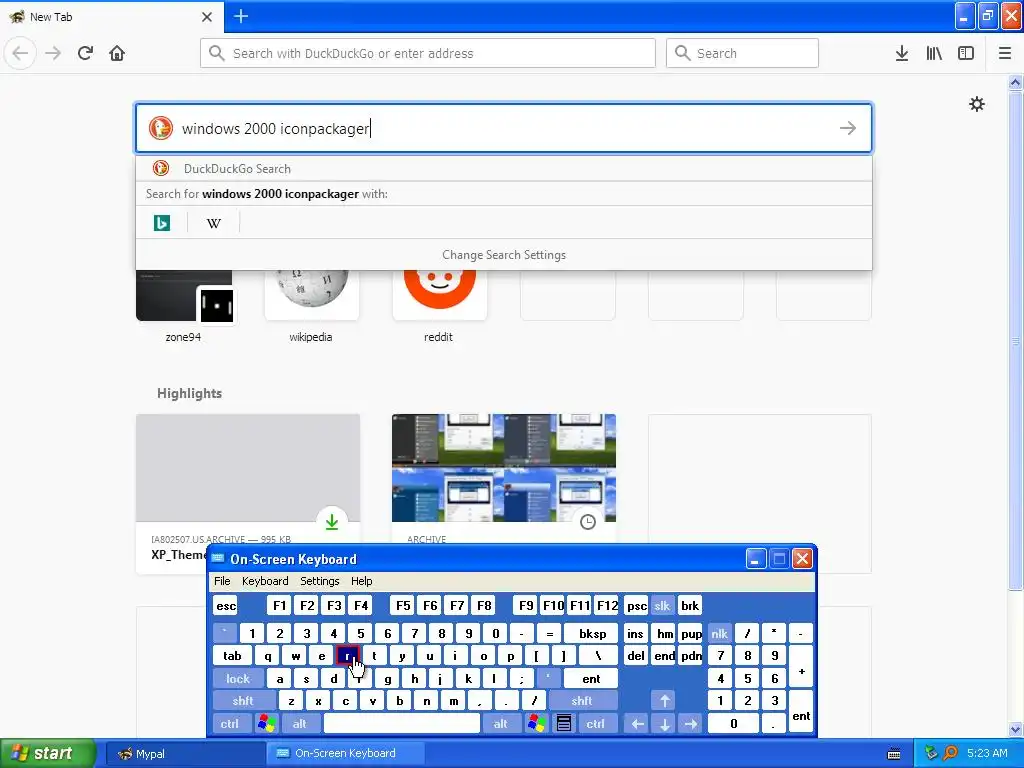Open the hamburger application menu
This screenshot has width=1024, height=768.
coord(1005,53)
